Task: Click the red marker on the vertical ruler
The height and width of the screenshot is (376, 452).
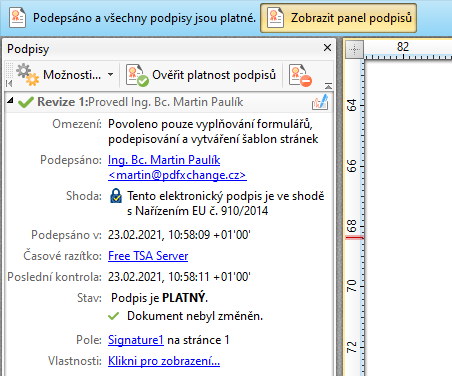Action: [354, 238]
